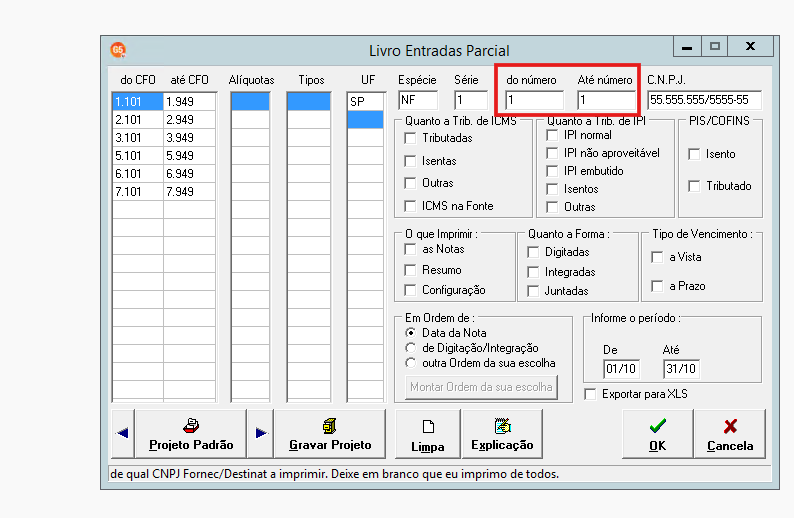
Task: Select até CFO cell 6.949
Action: pos(189,174)
